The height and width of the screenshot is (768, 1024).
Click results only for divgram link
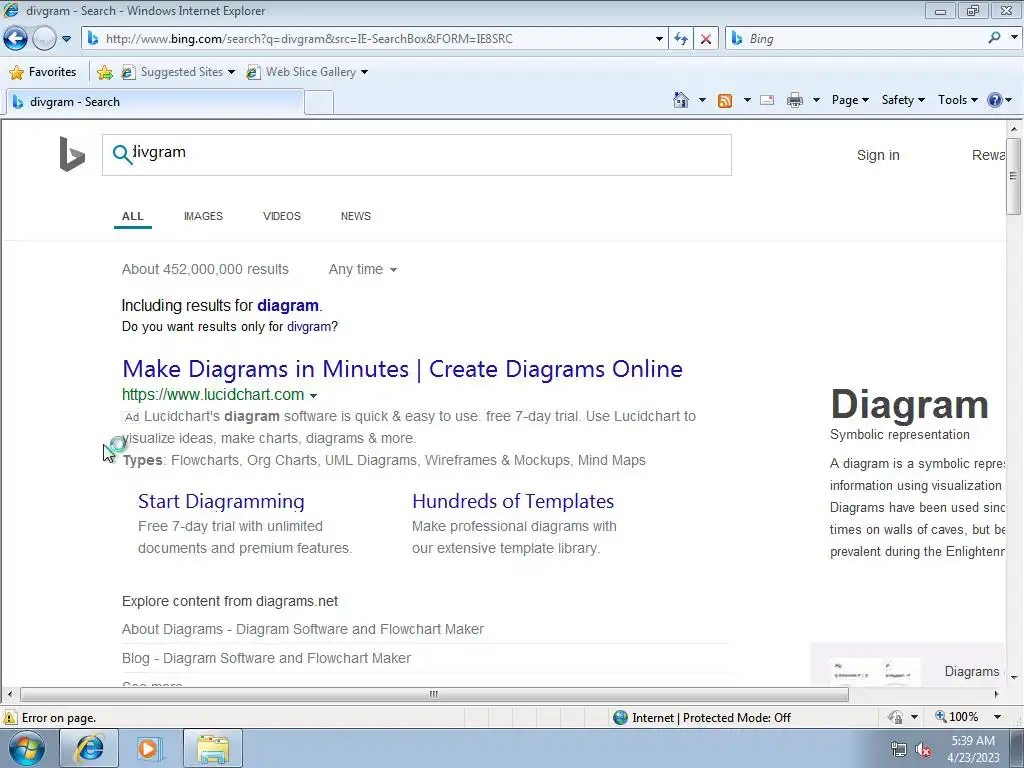coord(309,327)
